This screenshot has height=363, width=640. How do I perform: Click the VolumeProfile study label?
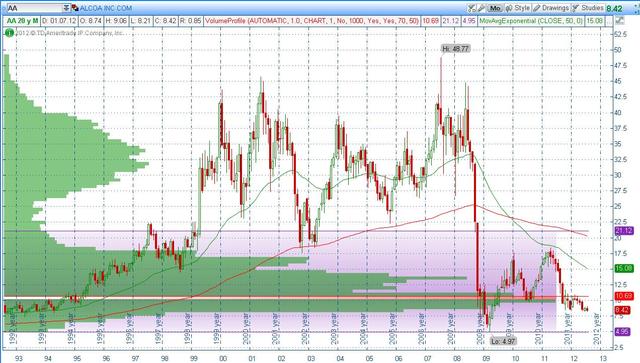[312, 20]
